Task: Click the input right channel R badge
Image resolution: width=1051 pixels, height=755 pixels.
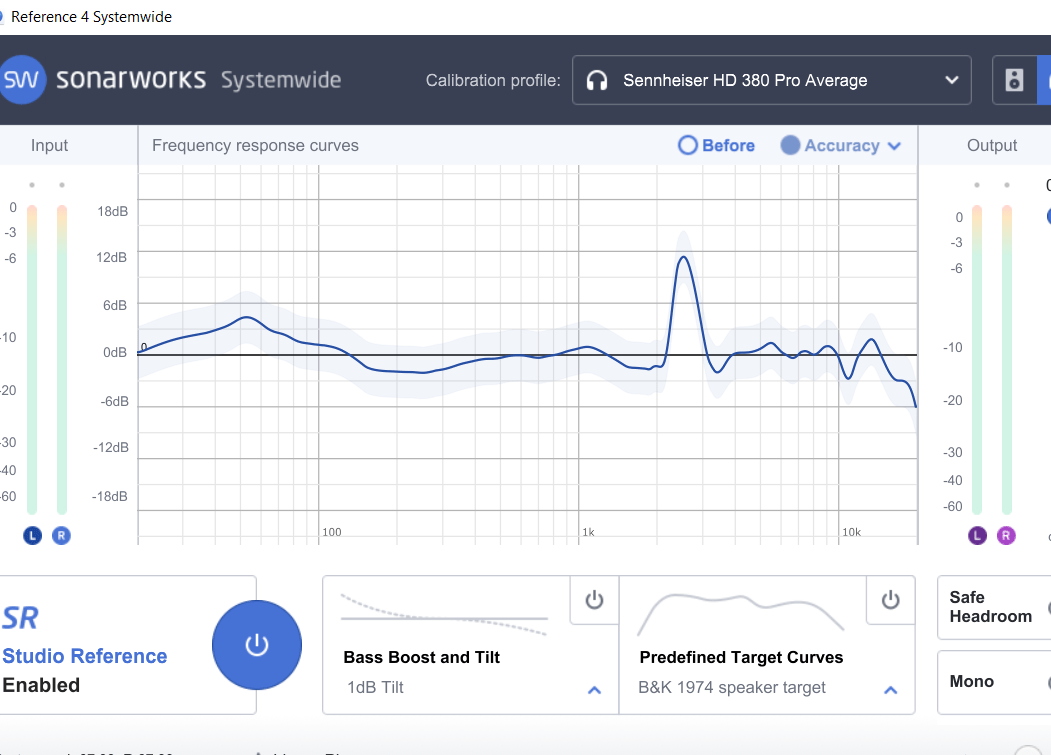Action: tap(61, 536)
